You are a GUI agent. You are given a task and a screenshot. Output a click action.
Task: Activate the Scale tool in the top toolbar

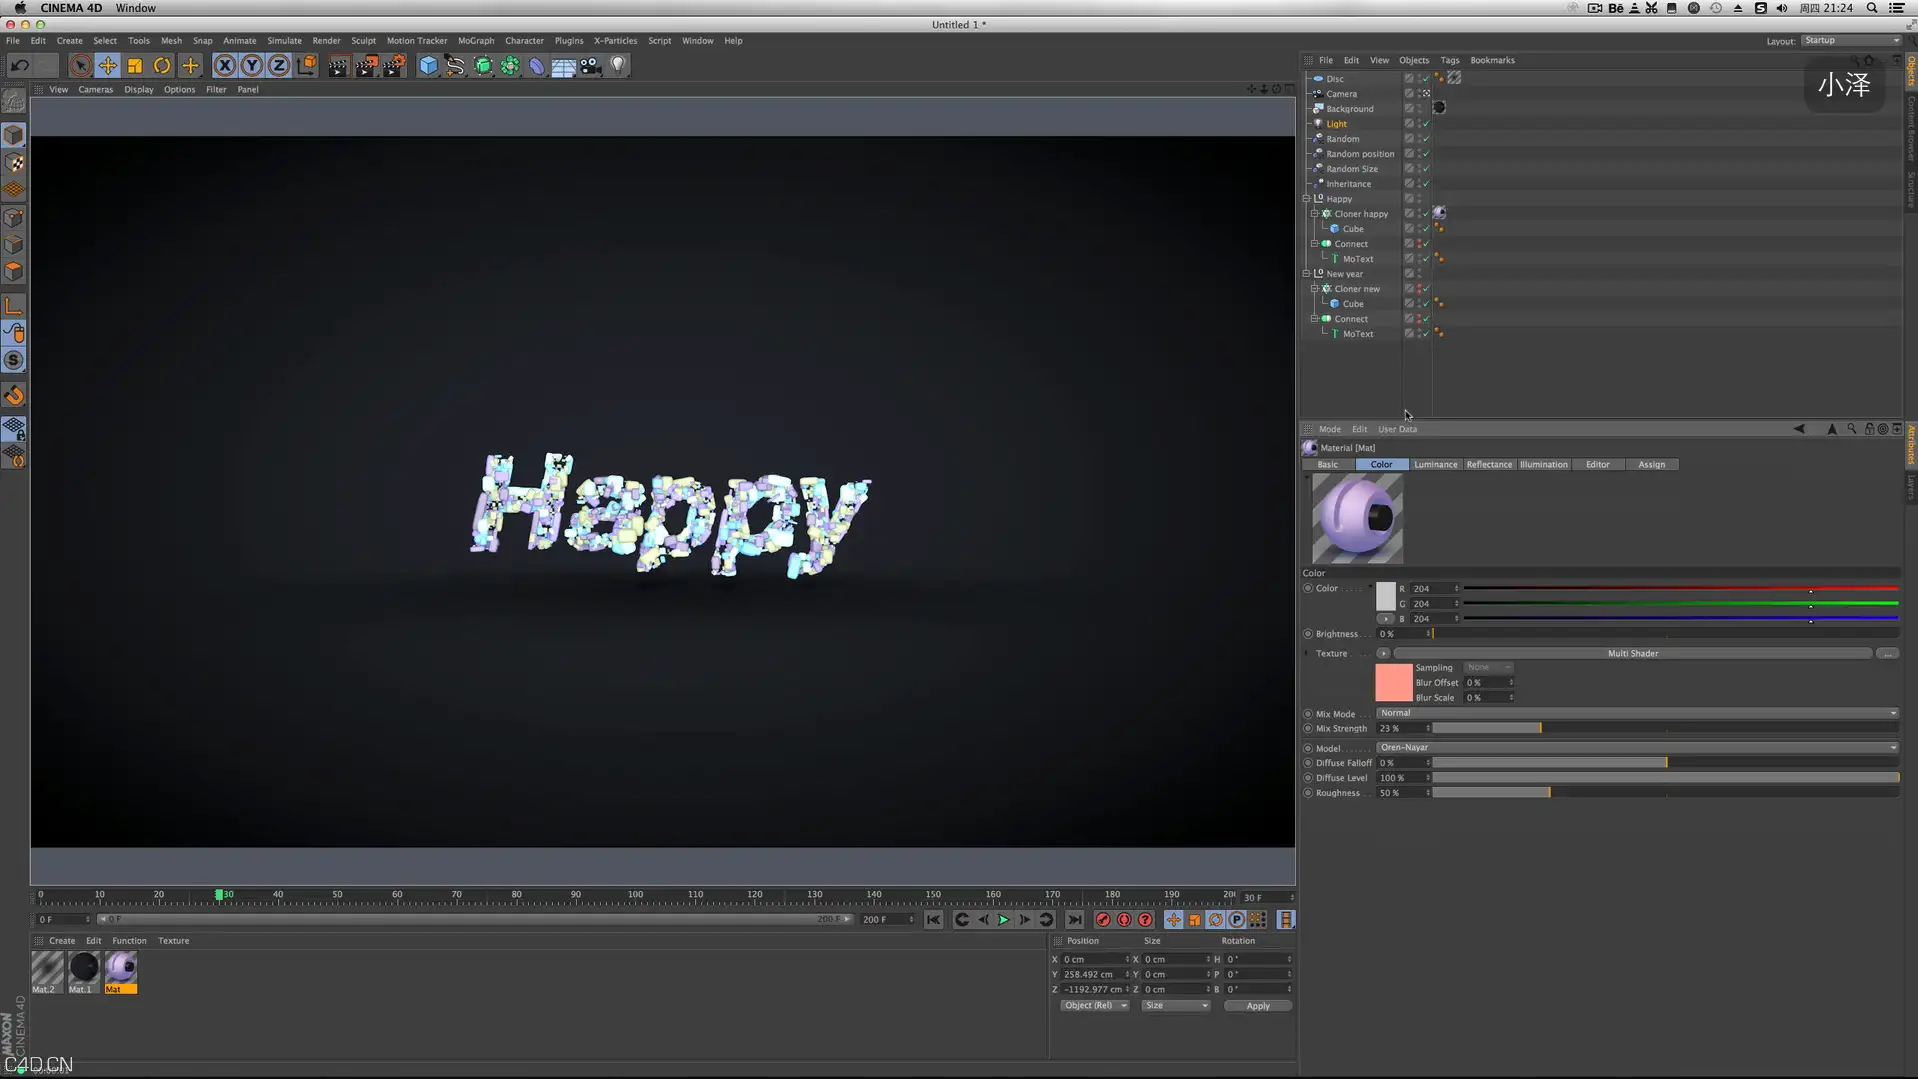click(134, 66)
